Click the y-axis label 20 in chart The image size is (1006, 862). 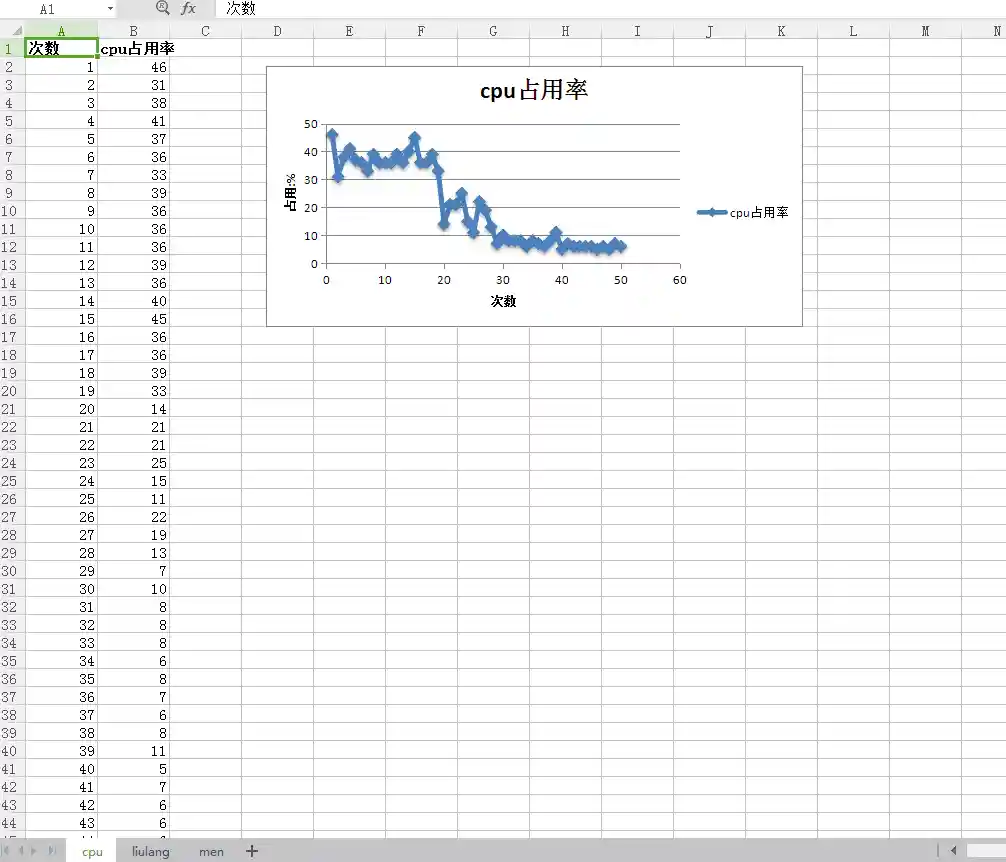click(311, 208)
